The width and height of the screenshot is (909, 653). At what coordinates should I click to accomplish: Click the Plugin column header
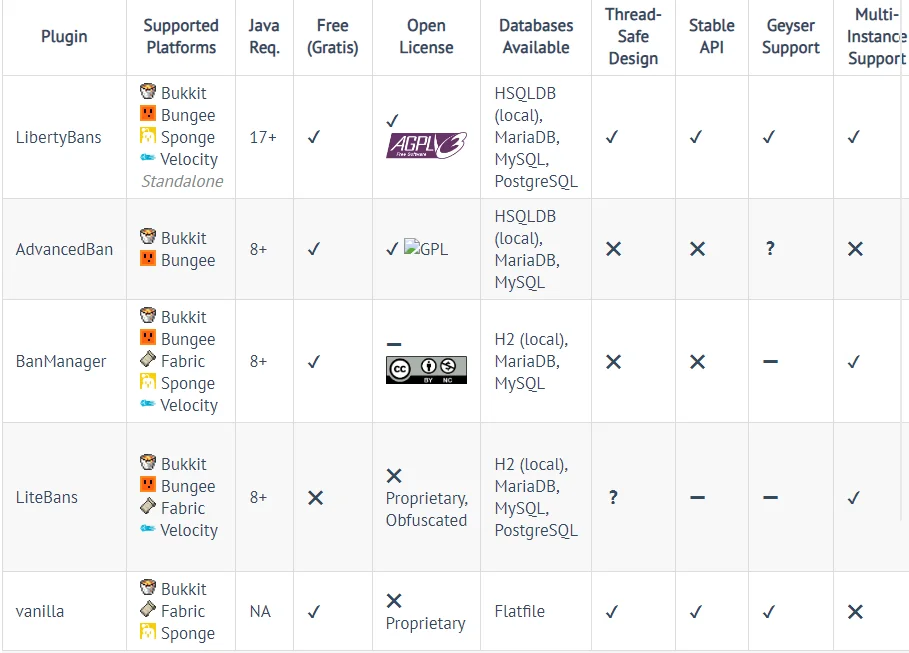tap(64, 37)
